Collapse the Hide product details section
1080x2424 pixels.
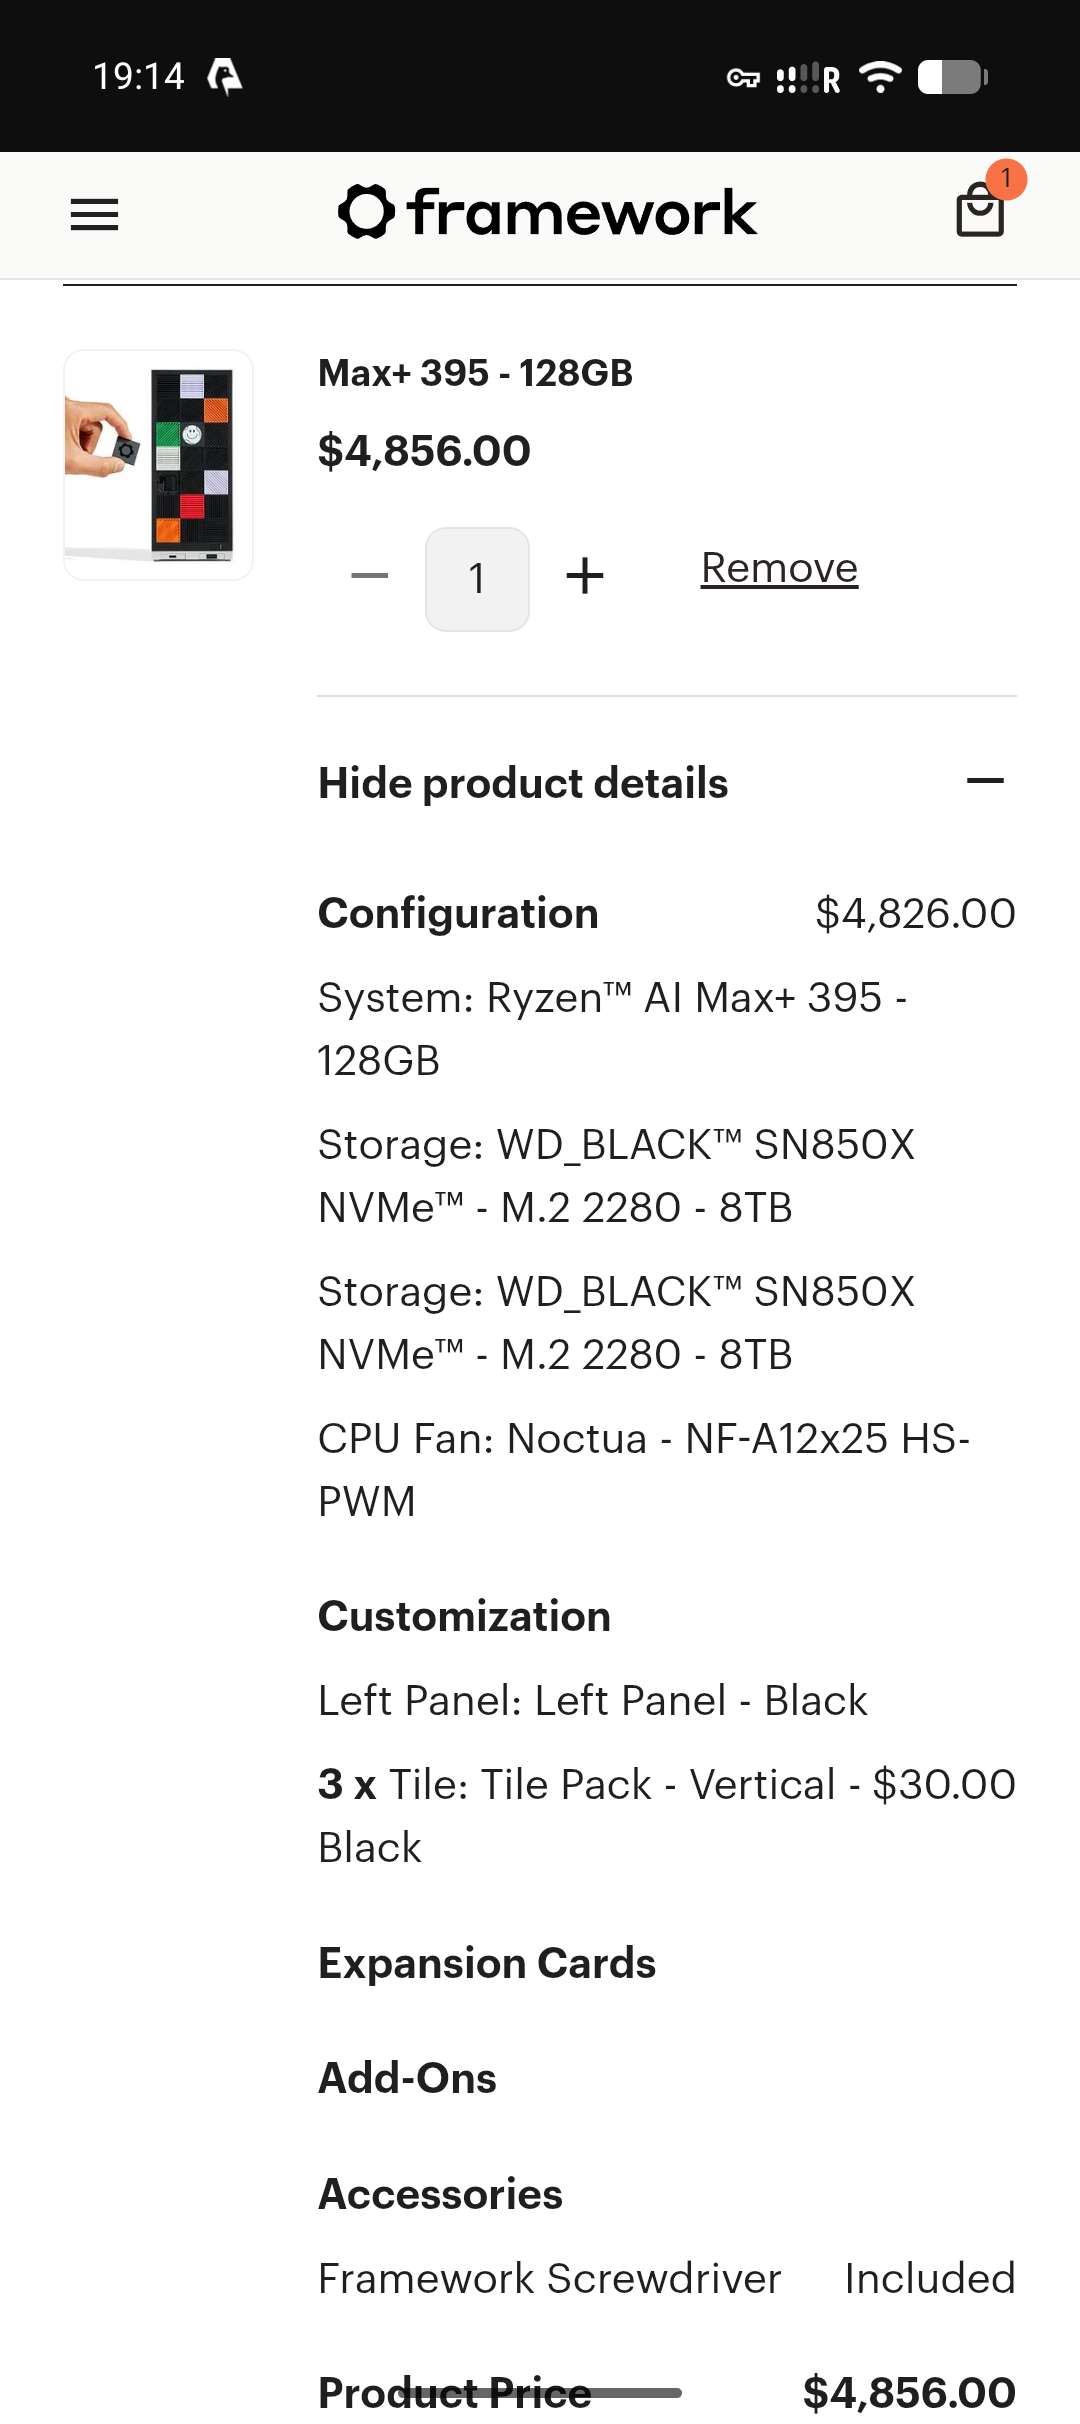tap(522, 783)
